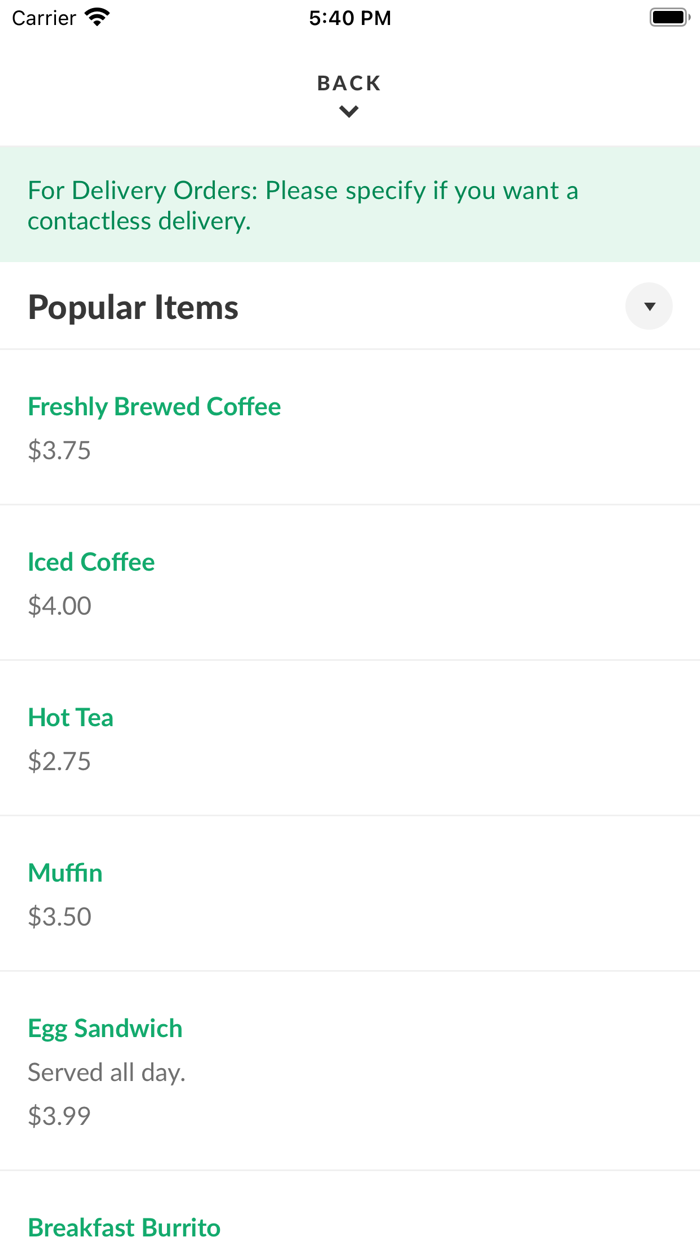The width and height of the screenshot is (700, 1244).
Task: Click the Wi-Fi status icon
Action: point(97,17)
